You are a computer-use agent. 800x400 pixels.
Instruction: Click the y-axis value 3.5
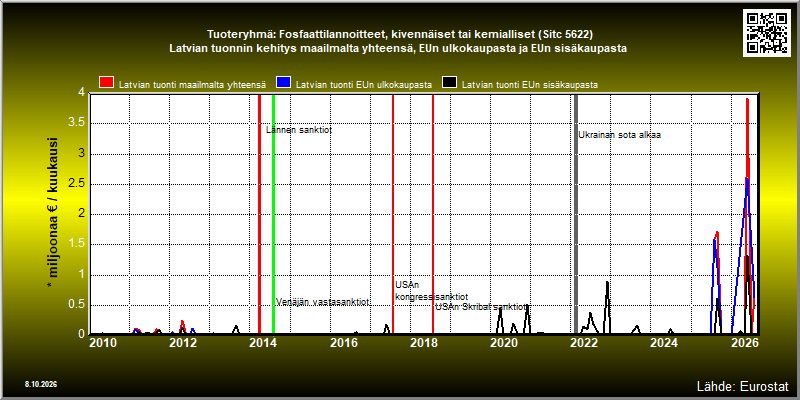coord(77,123)
